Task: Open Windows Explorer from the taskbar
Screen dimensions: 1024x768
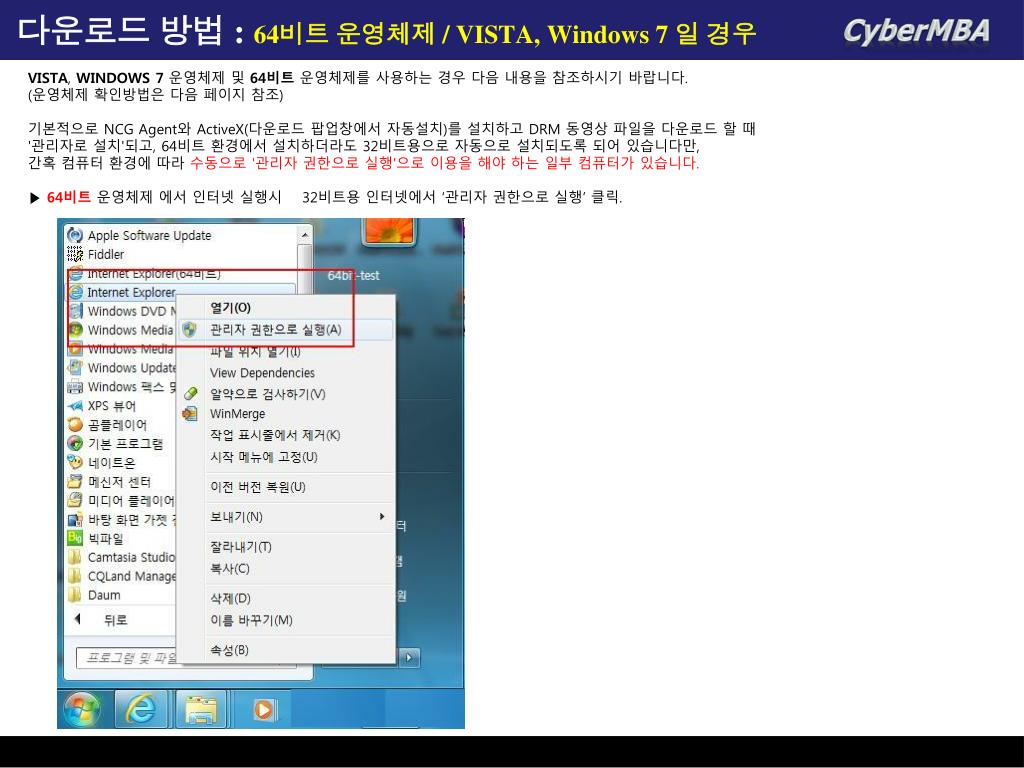Action: (x=200, y=709)
